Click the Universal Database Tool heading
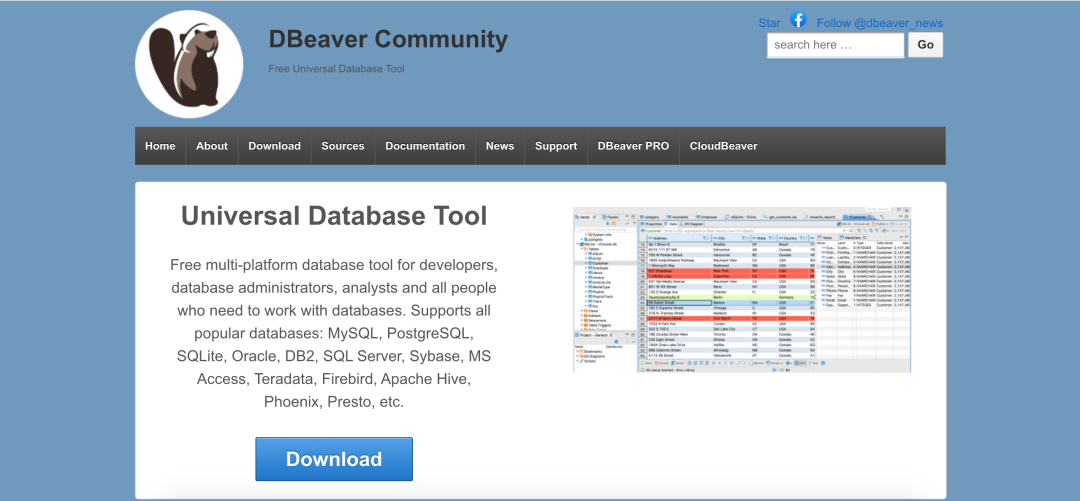Screen dimensions: 1080x501 pos(334,215)
